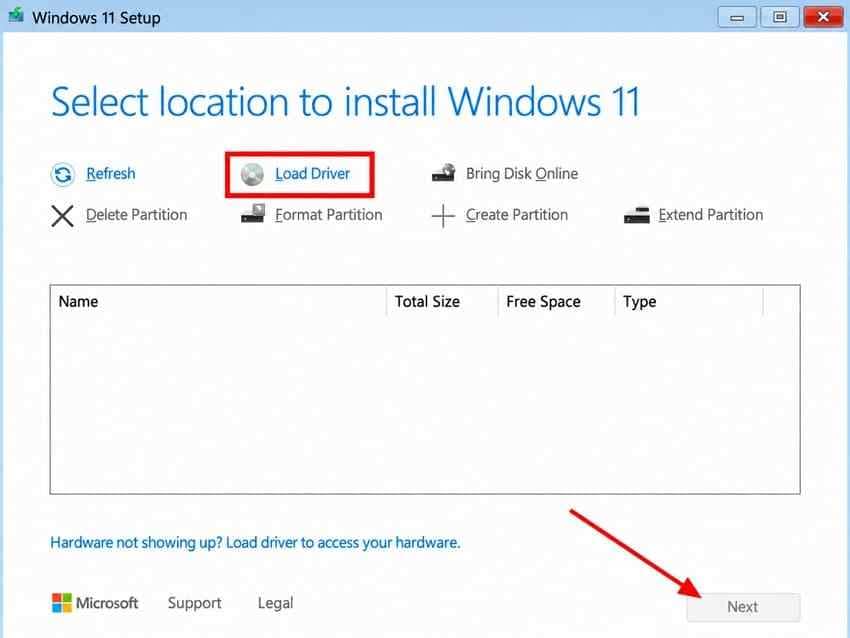
Task: Close the Windows 11 Setup window
Action: click(x=823, y=17)
